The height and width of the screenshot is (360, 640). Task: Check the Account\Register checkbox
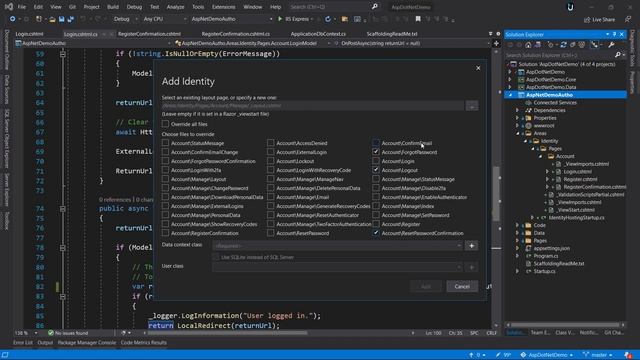pyautogui.click(x=376, y=224)
